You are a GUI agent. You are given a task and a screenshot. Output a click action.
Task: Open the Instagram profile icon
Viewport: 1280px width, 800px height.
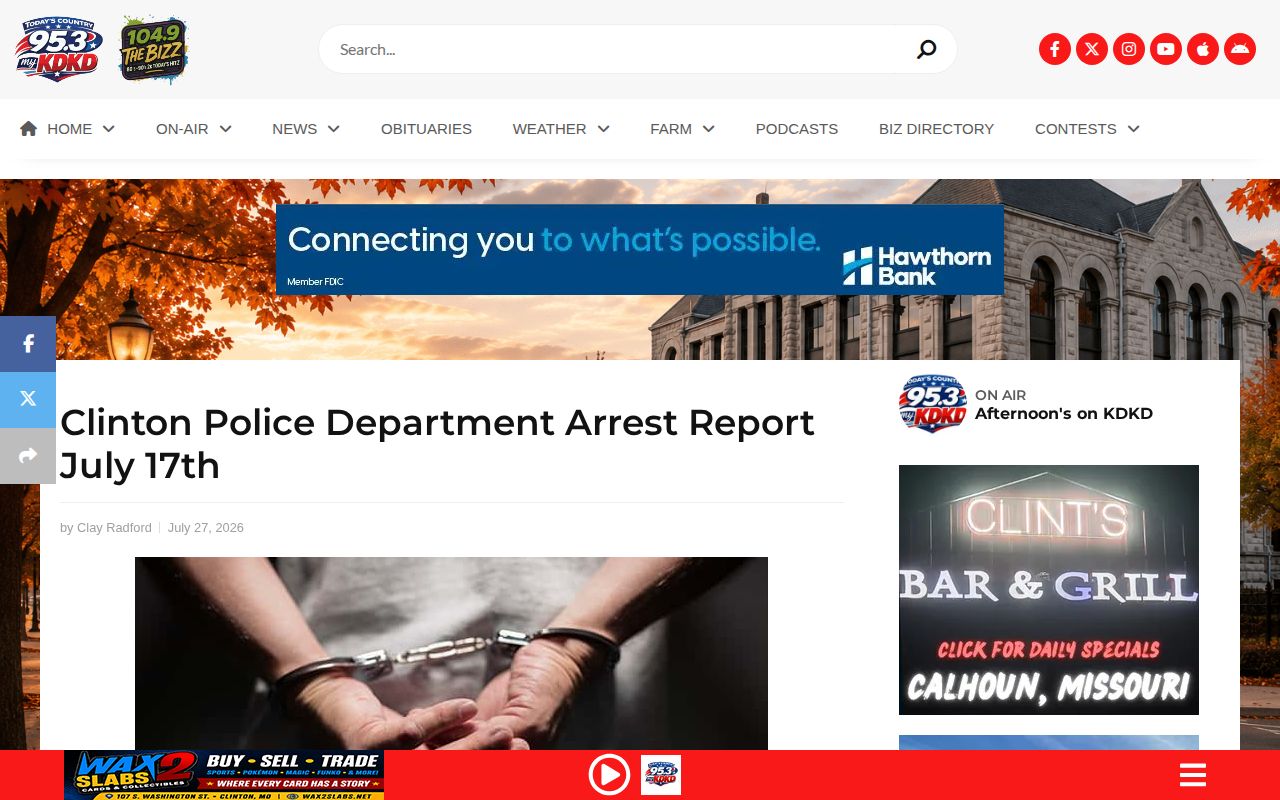[1129, 49]
